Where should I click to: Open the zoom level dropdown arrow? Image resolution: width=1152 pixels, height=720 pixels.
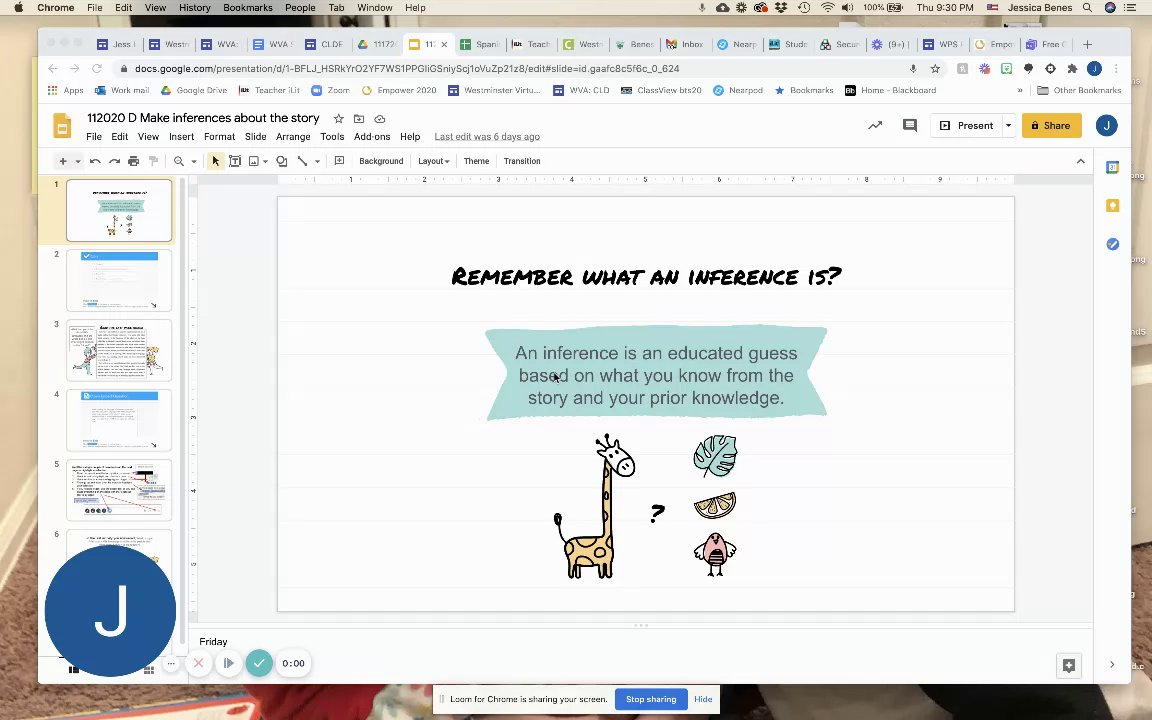193,161
